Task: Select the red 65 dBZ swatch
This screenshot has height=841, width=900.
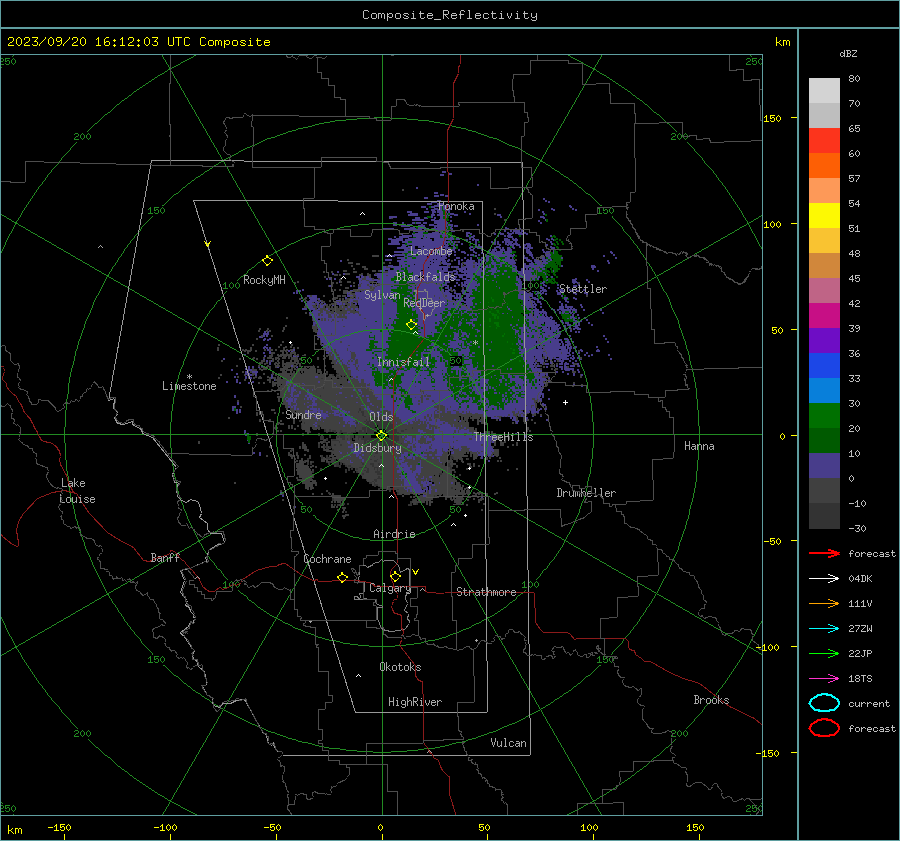Action: [x=824, y=141]
